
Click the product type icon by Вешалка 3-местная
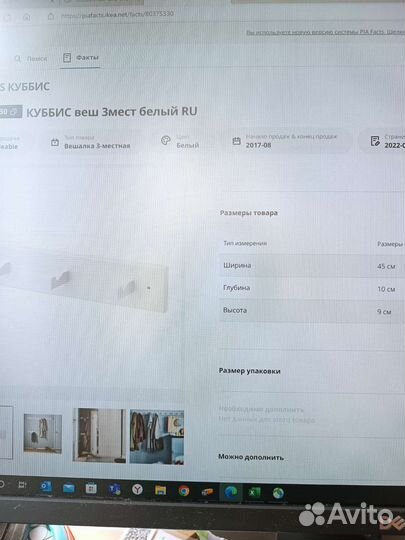click(x=55, y=142)
